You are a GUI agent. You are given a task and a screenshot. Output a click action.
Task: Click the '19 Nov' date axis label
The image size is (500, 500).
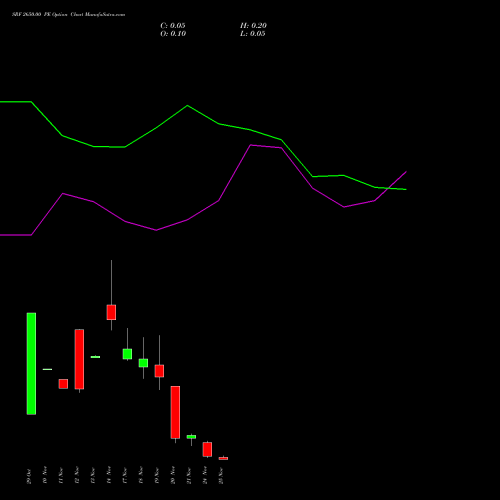click(157, 475)
